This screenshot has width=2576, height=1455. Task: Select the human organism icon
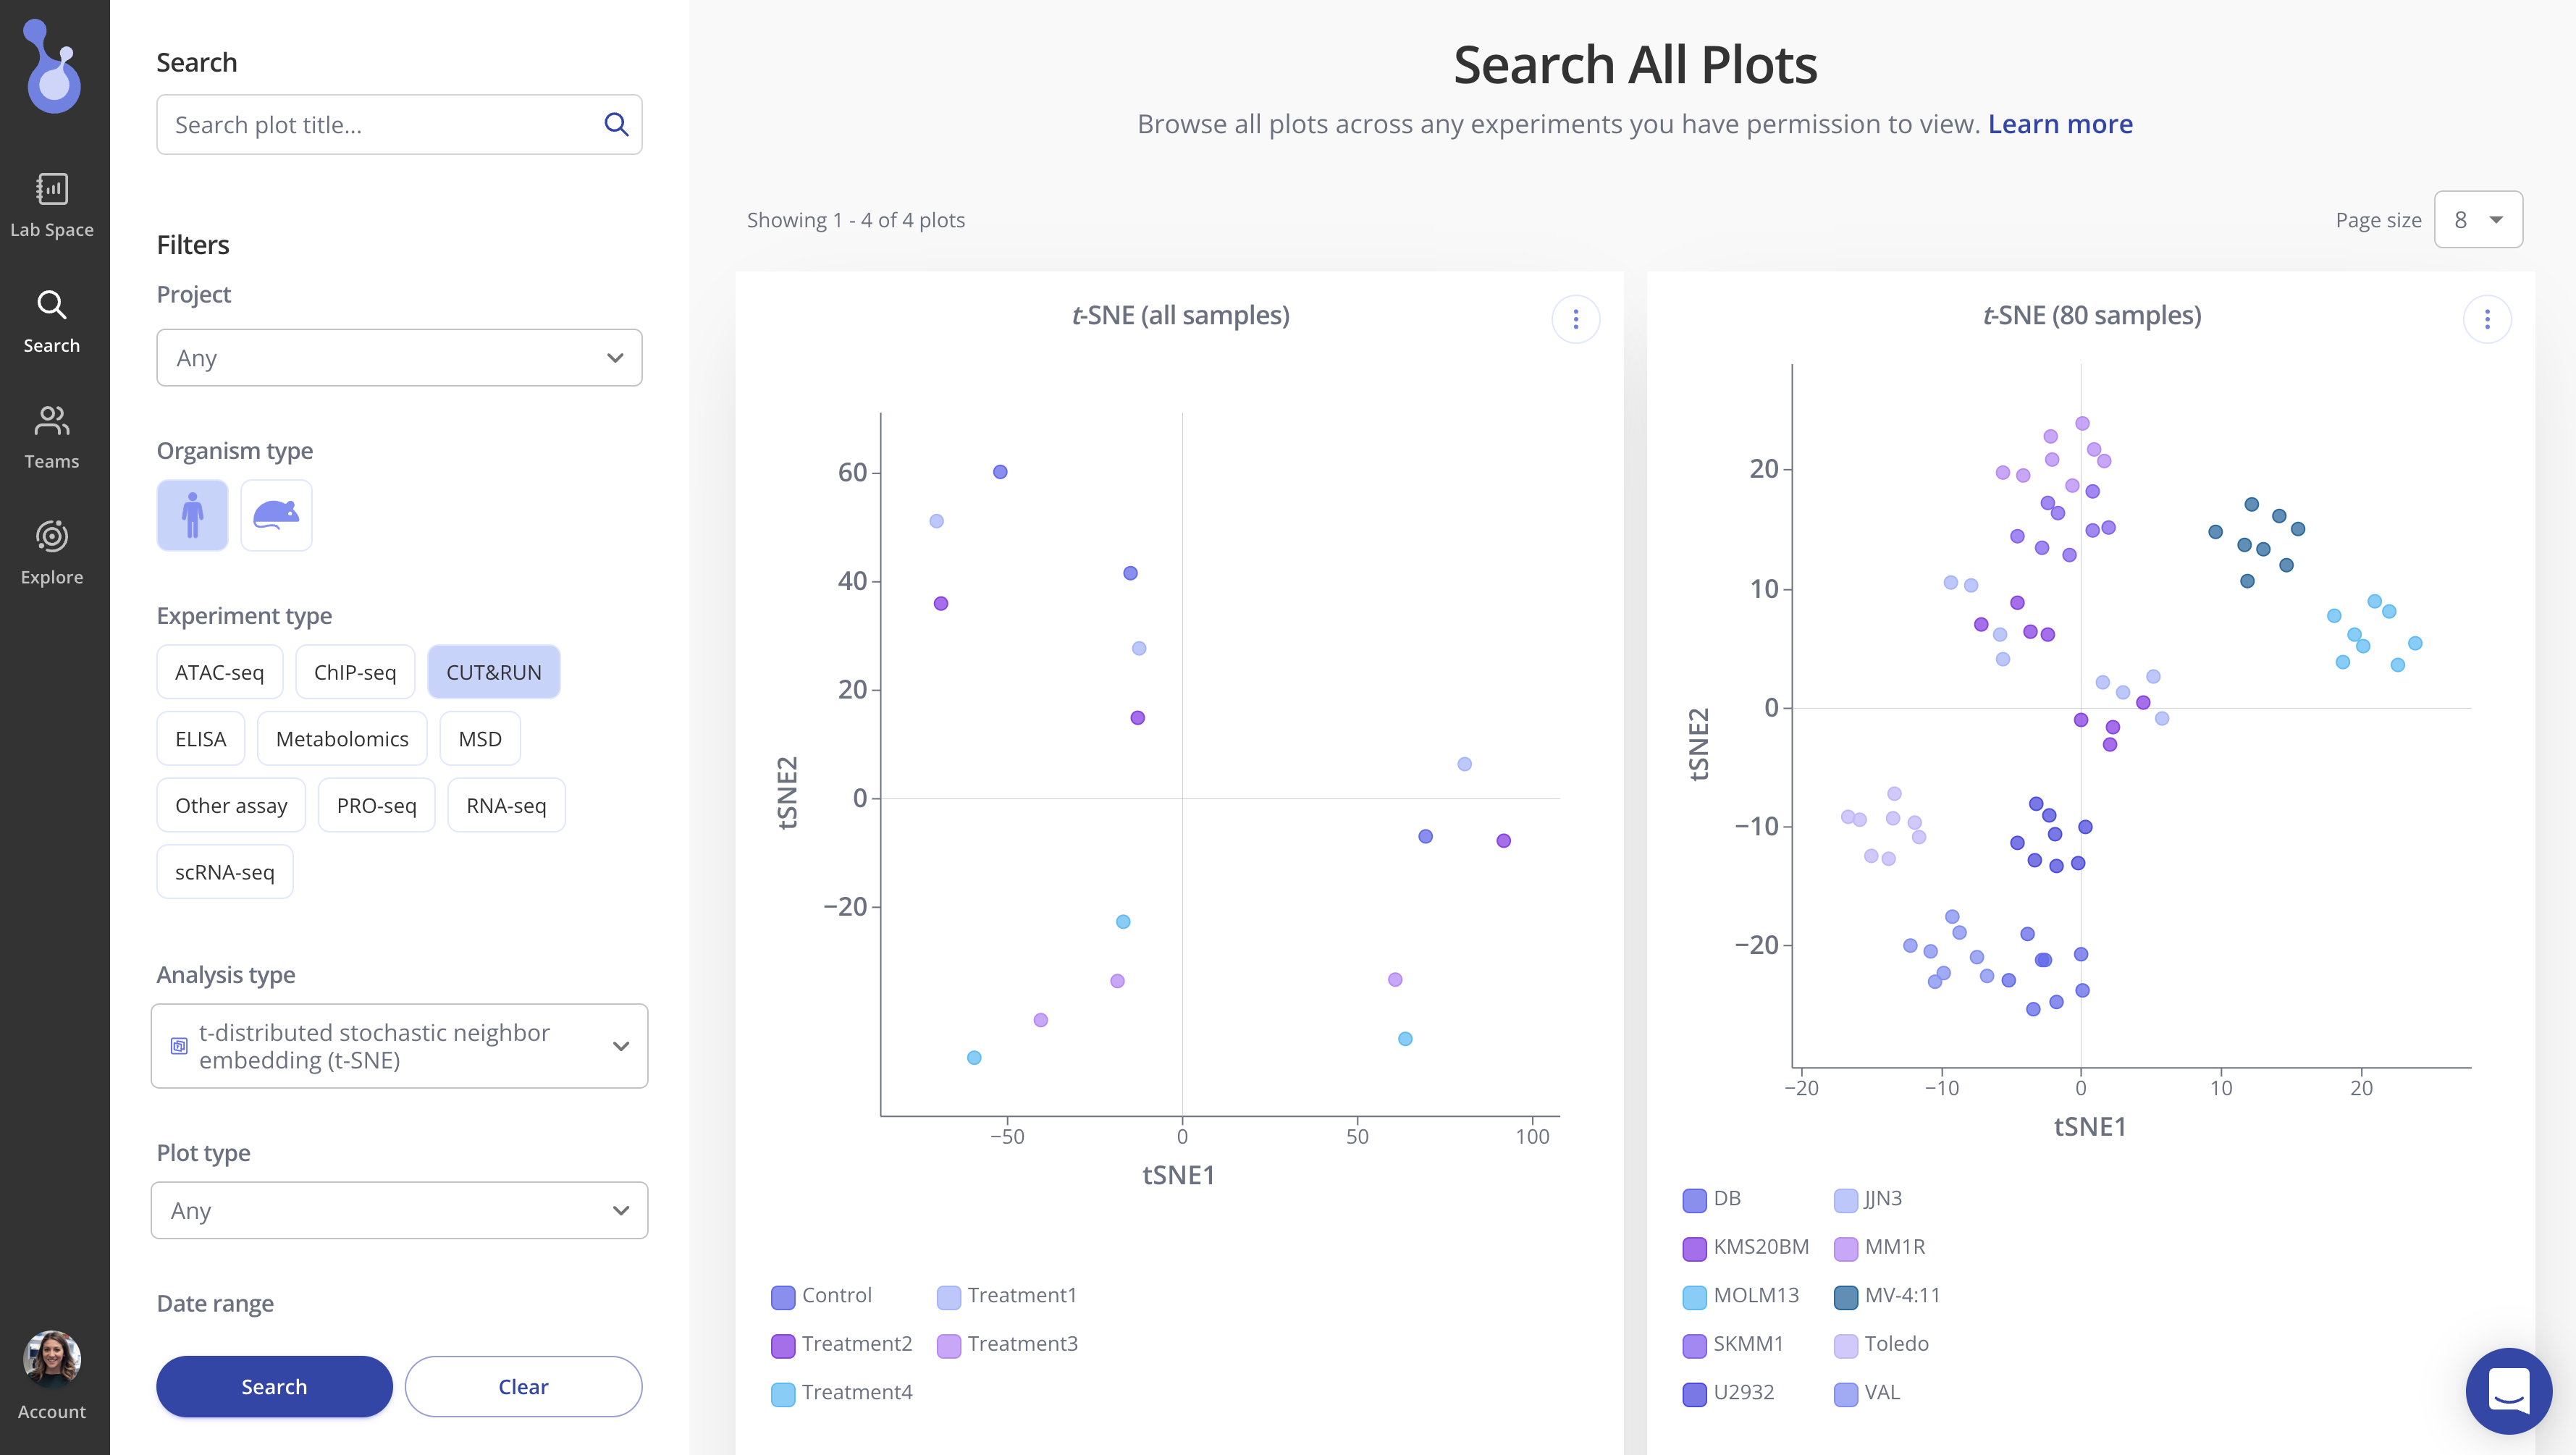point(192,515)
